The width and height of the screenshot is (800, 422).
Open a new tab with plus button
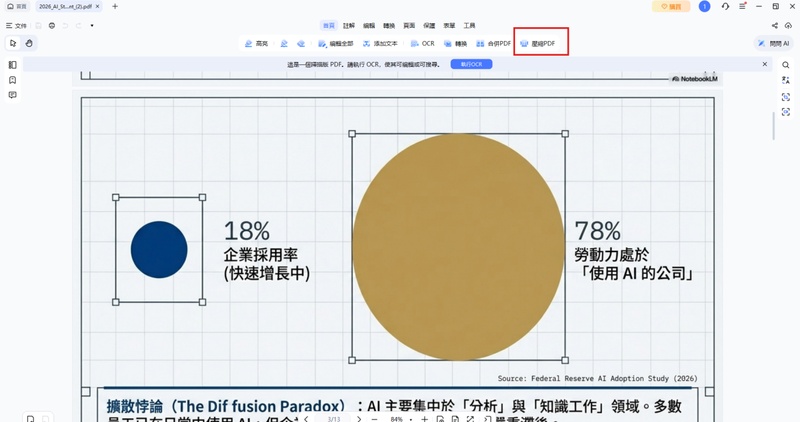click(x=115, y=7)
